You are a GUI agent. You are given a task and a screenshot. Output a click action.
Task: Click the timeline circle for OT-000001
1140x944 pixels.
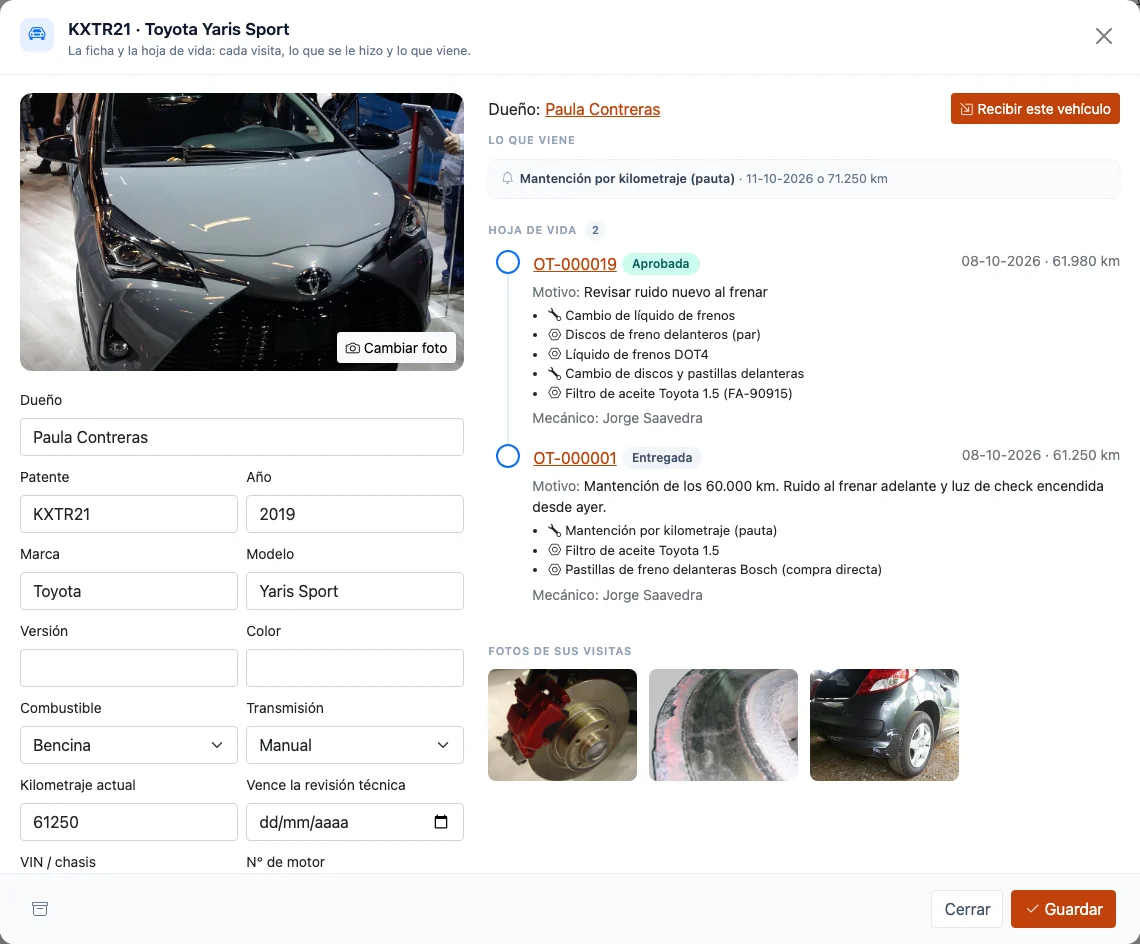coord(507,456)
